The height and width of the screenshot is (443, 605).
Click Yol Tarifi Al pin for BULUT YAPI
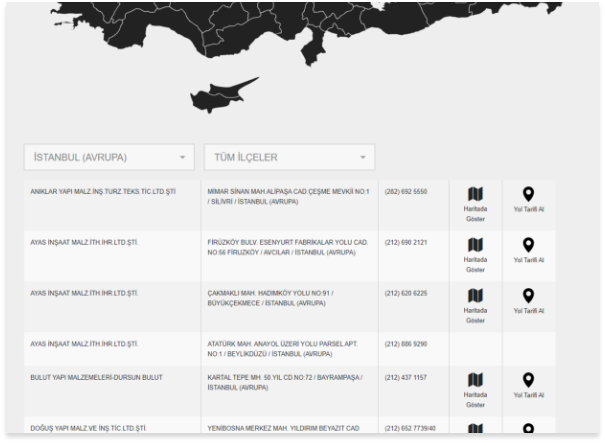[x=529, y=382]
